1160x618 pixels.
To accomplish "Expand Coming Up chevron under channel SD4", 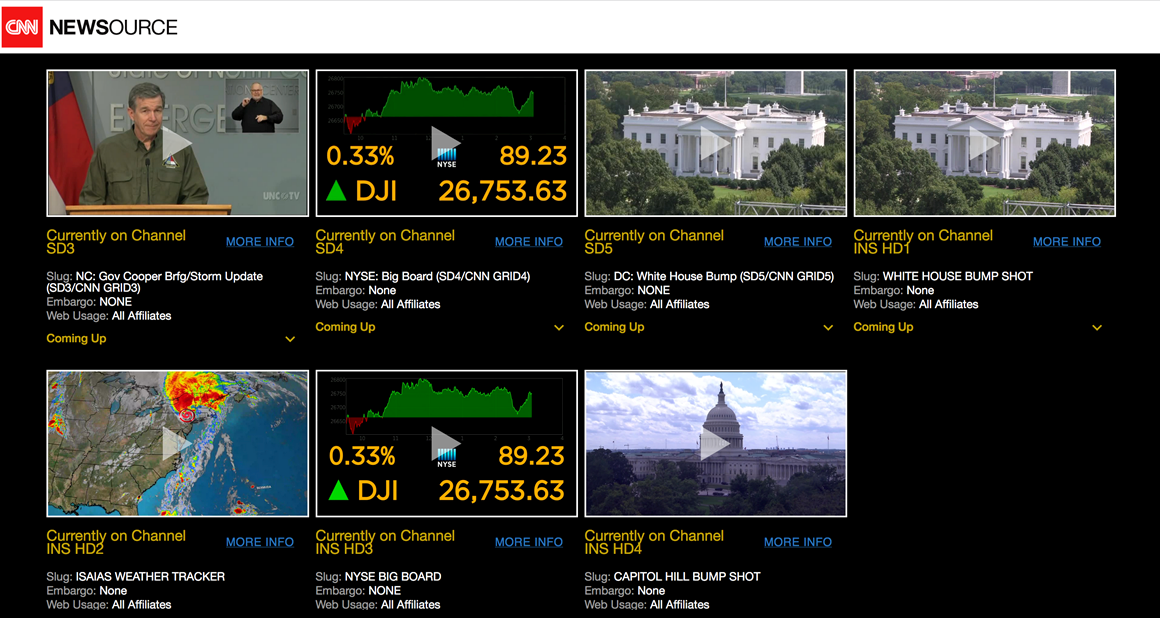I will [559, 328].
